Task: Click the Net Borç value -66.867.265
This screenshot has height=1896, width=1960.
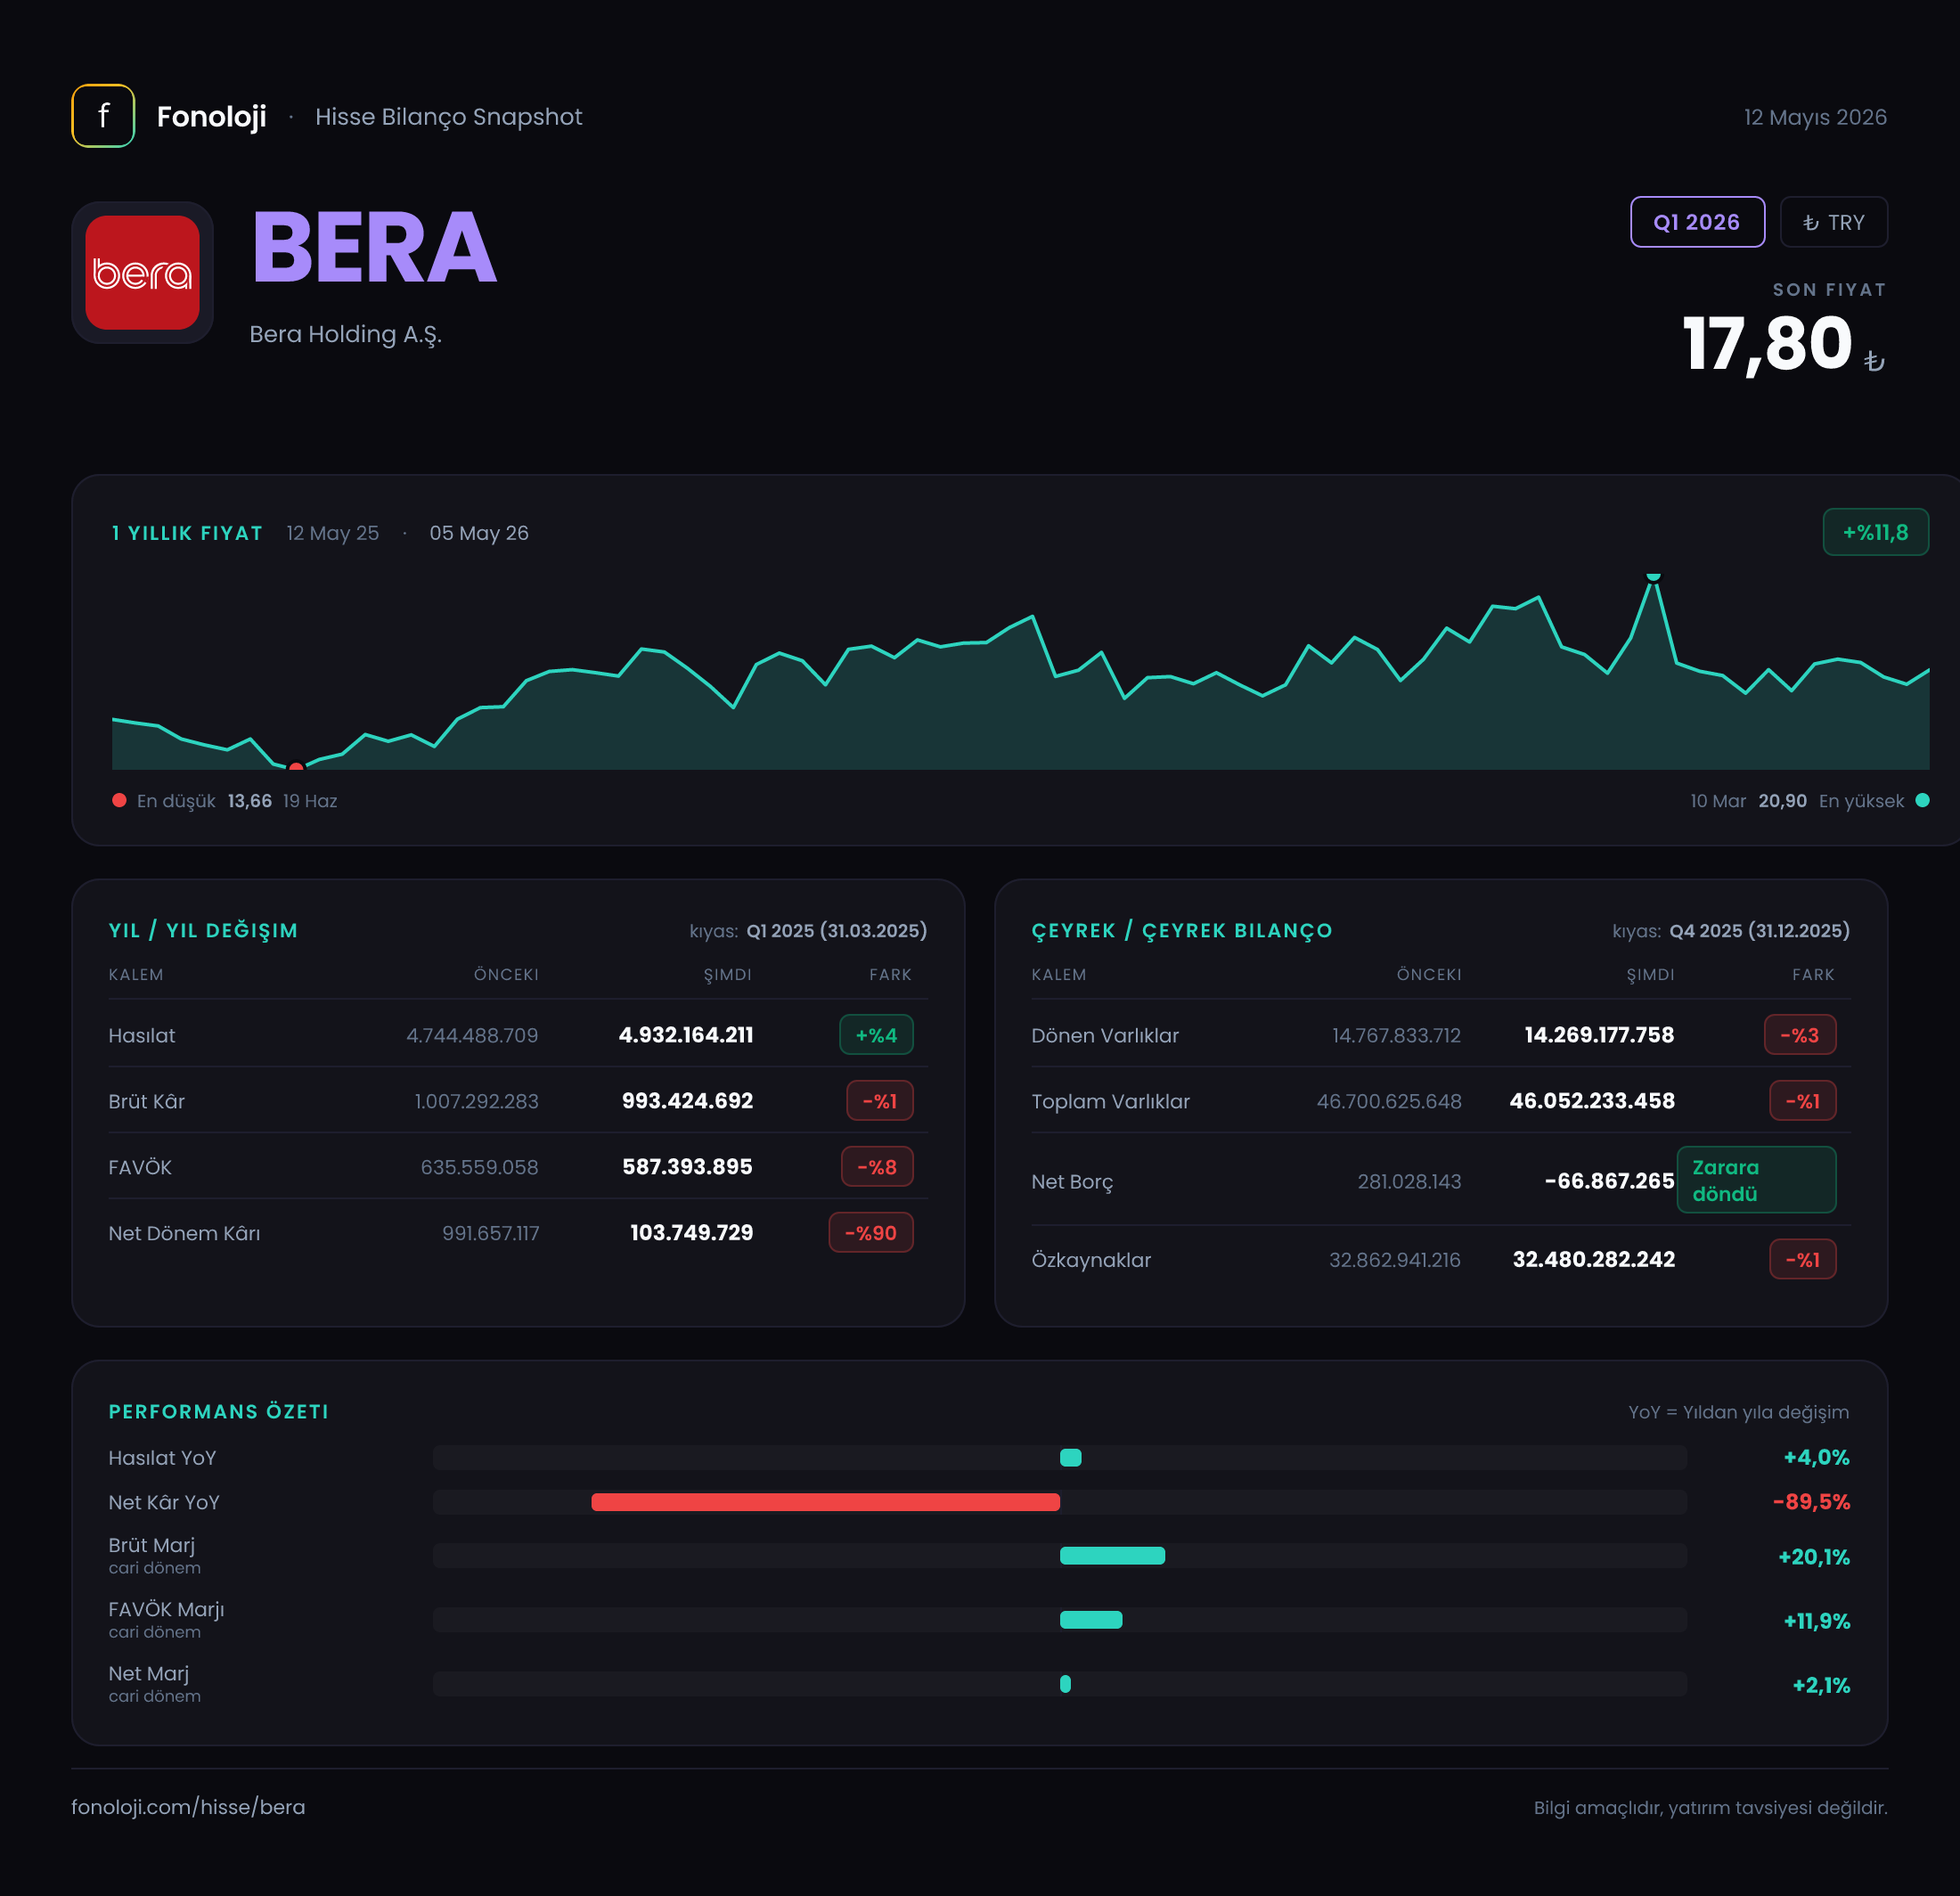Action: tap(1609, 1181)
